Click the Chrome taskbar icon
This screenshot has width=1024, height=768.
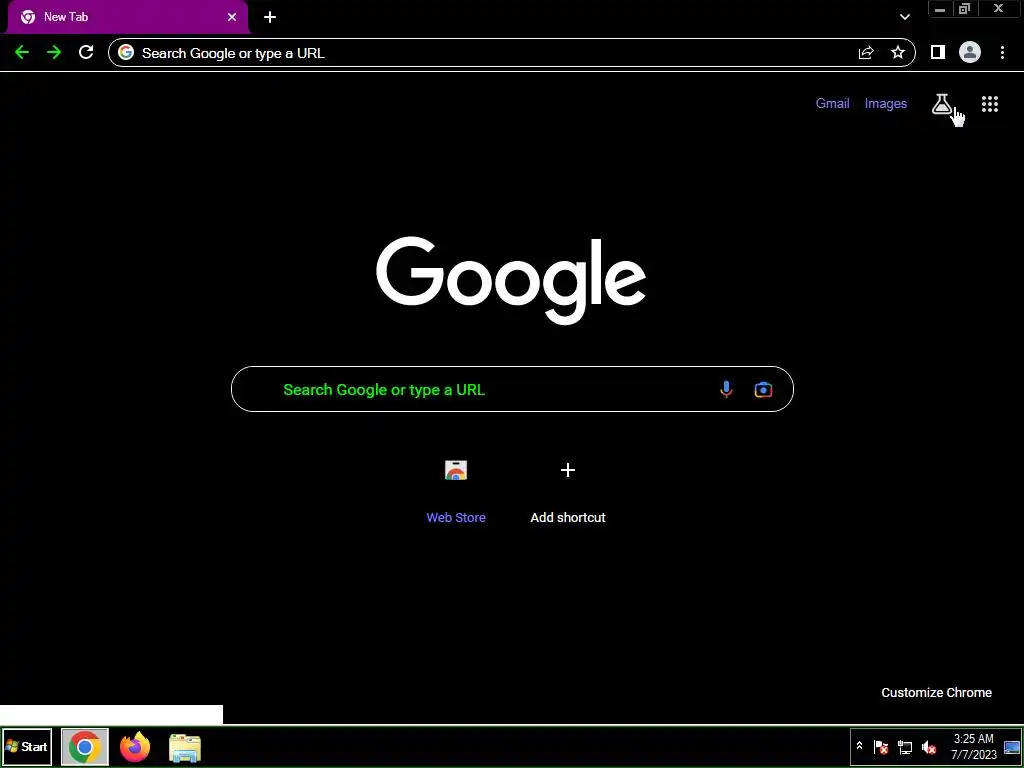pos(84,747)
